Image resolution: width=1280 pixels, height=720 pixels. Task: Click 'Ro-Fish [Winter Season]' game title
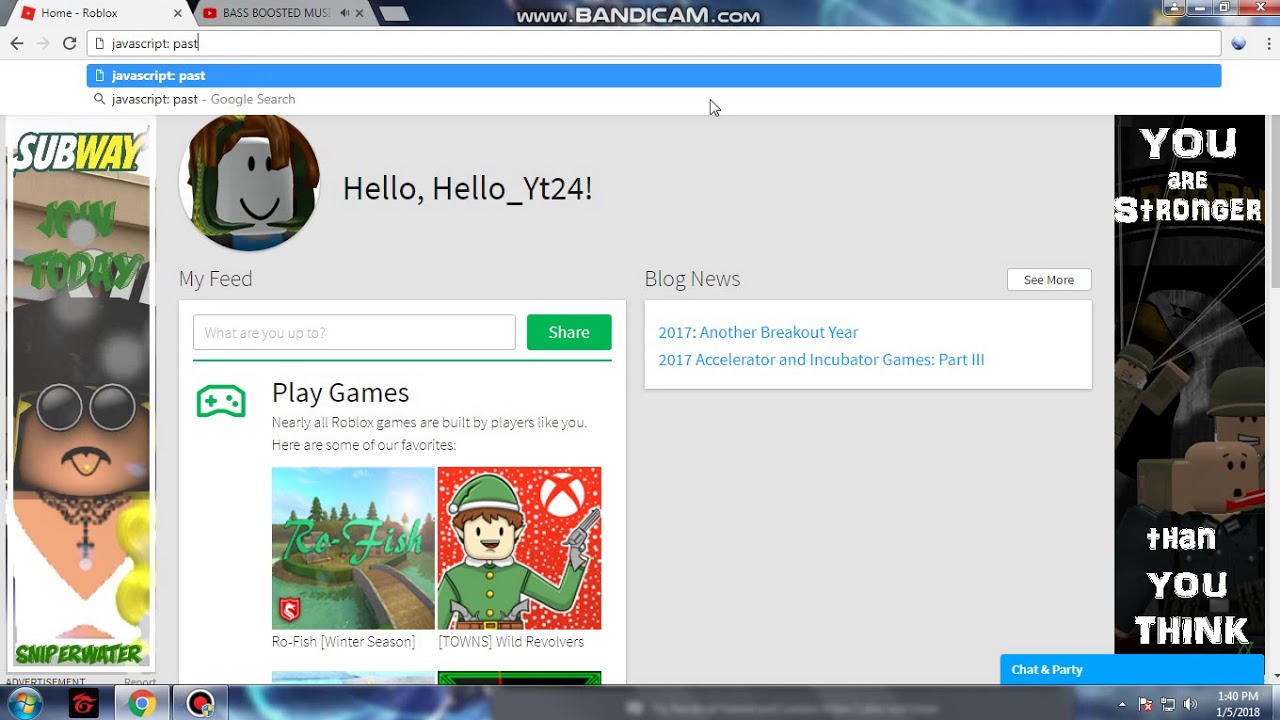point(343,641)
